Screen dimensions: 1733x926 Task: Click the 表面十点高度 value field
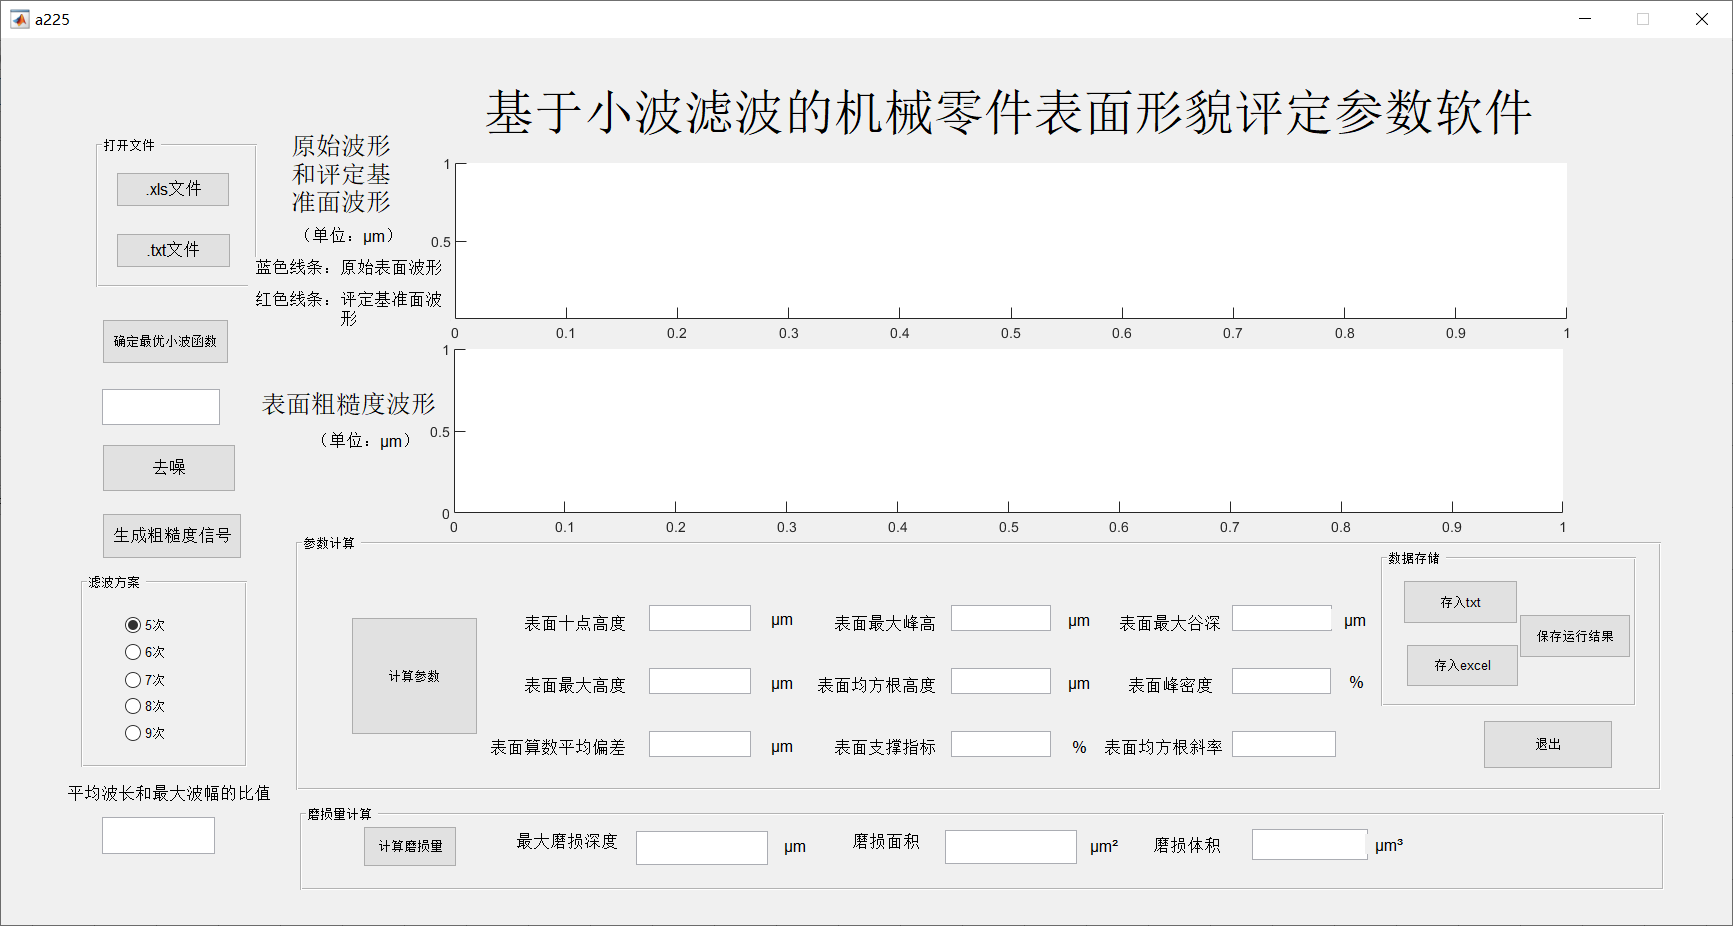click(700, 618)
